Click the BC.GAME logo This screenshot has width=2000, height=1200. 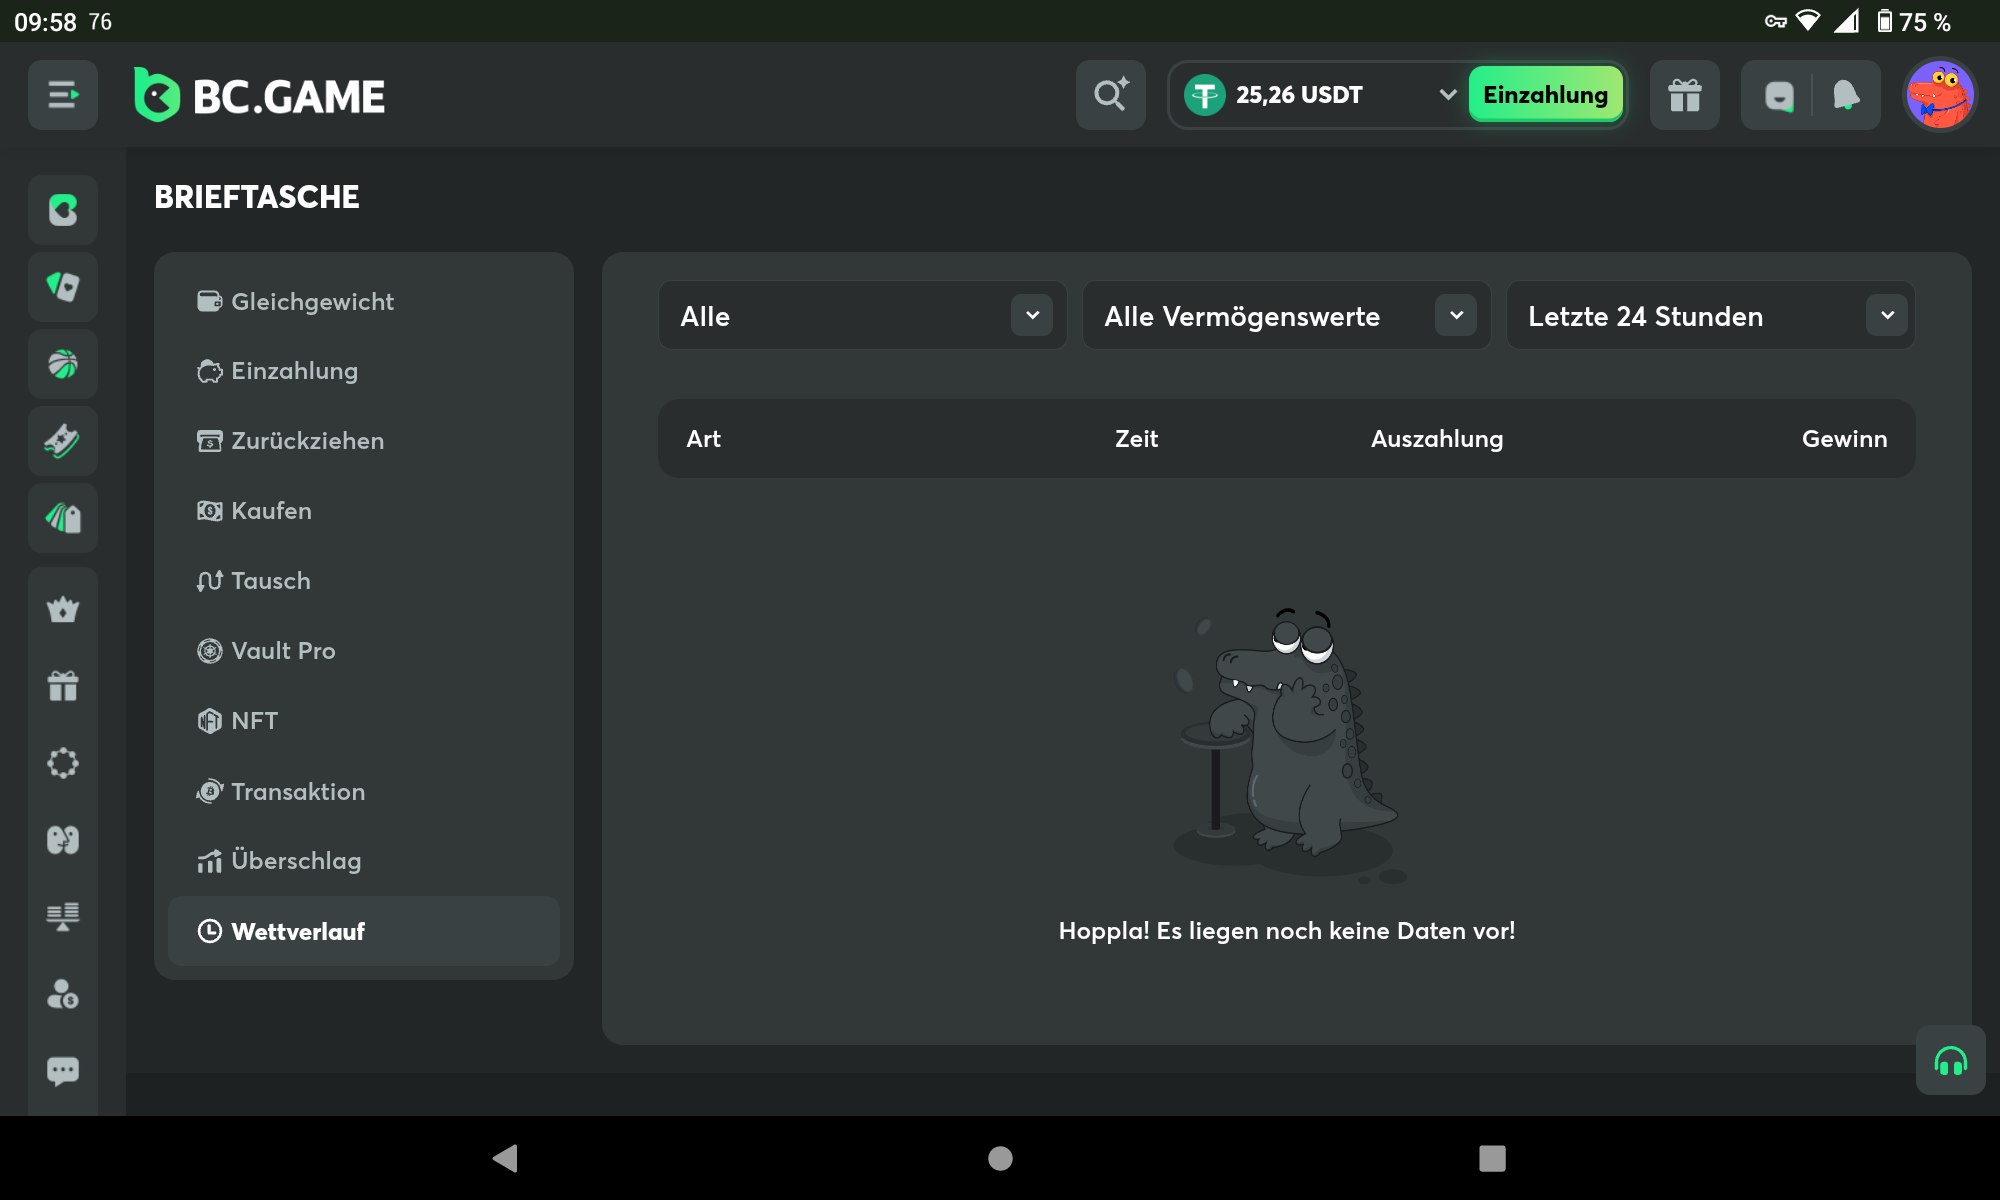coord(259,95)
